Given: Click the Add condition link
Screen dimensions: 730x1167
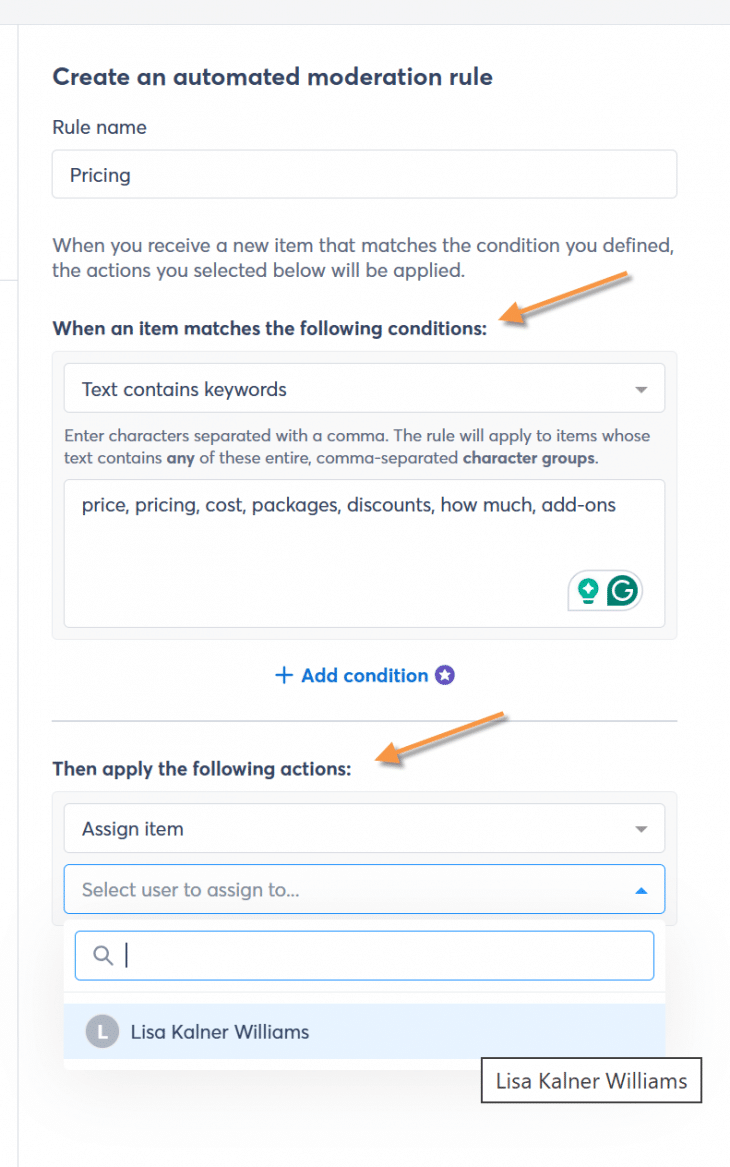Looking at the screenshot, I should [x=365, y=675].
